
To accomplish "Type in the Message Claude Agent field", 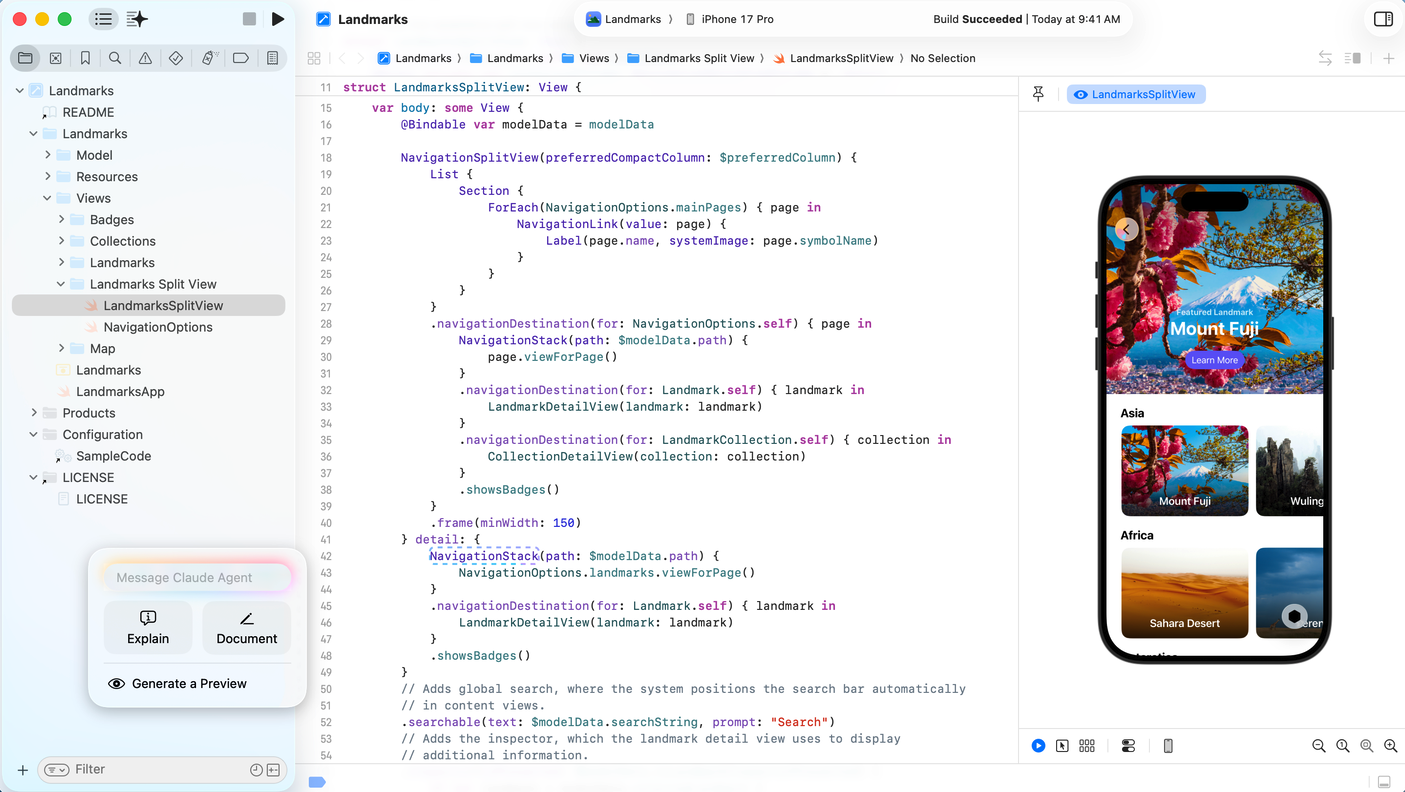I will pyautogui.click(x=196, y=577).
